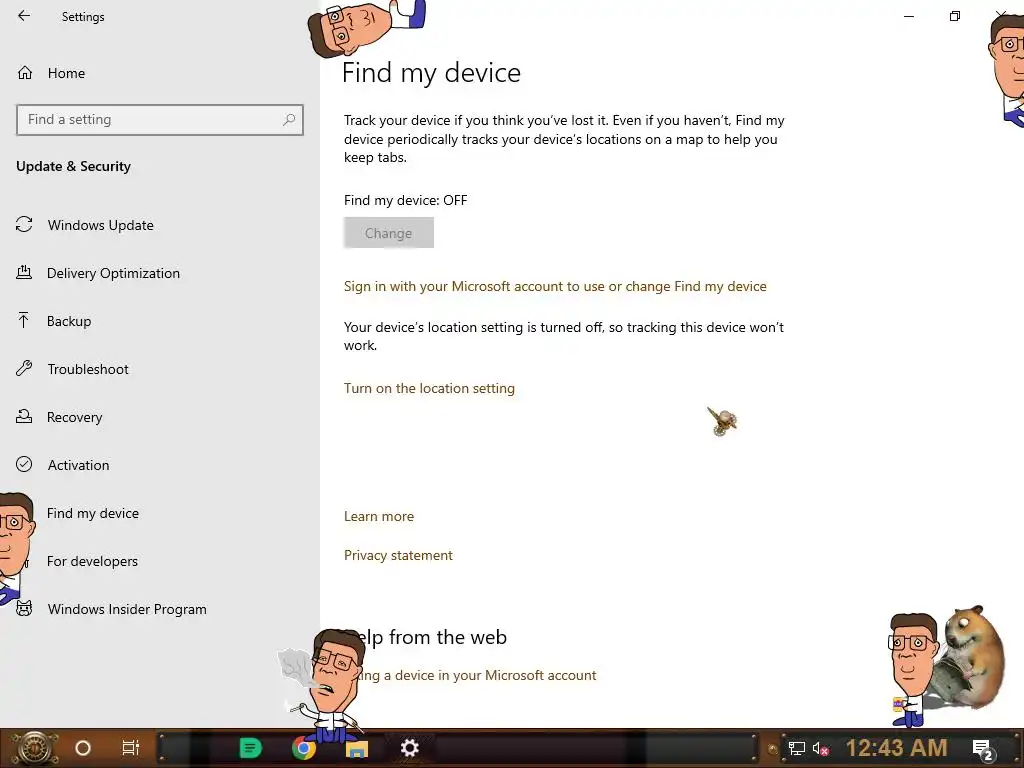Launch Google Chrome from taskbar
The image size is (1024, 768).
(304, 748)
